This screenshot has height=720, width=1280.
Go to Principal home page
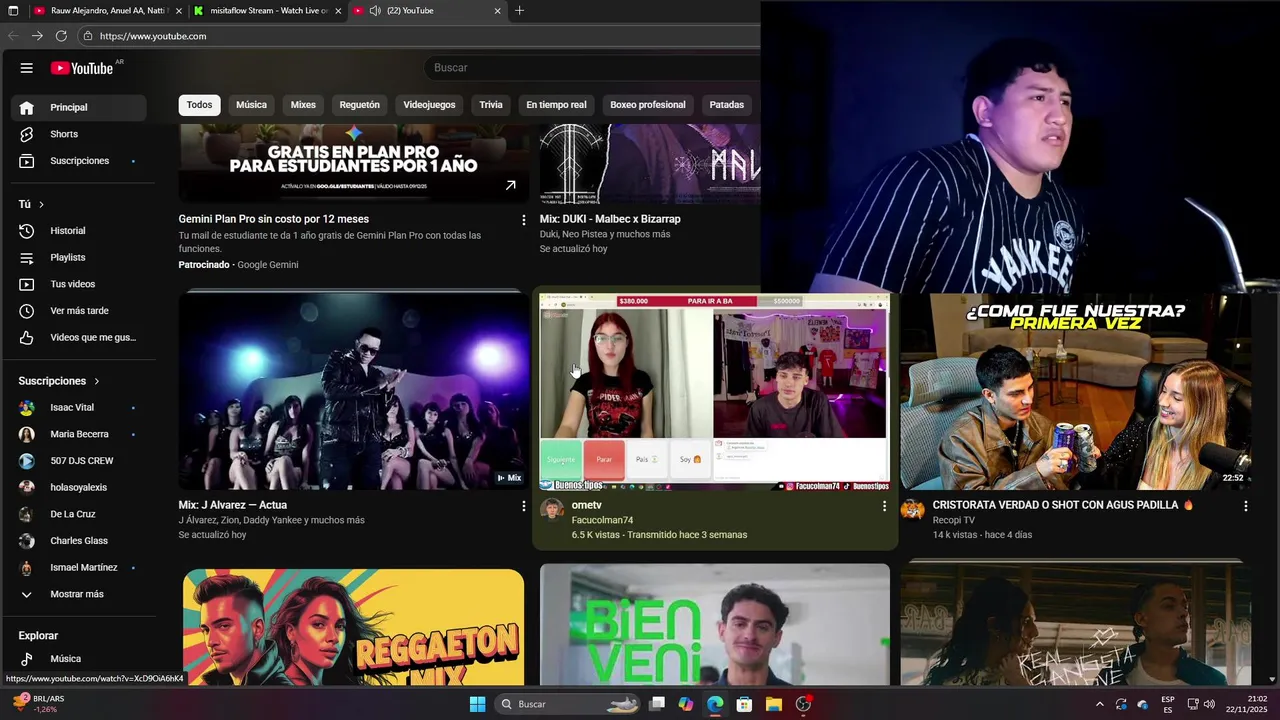click(78, 107)
